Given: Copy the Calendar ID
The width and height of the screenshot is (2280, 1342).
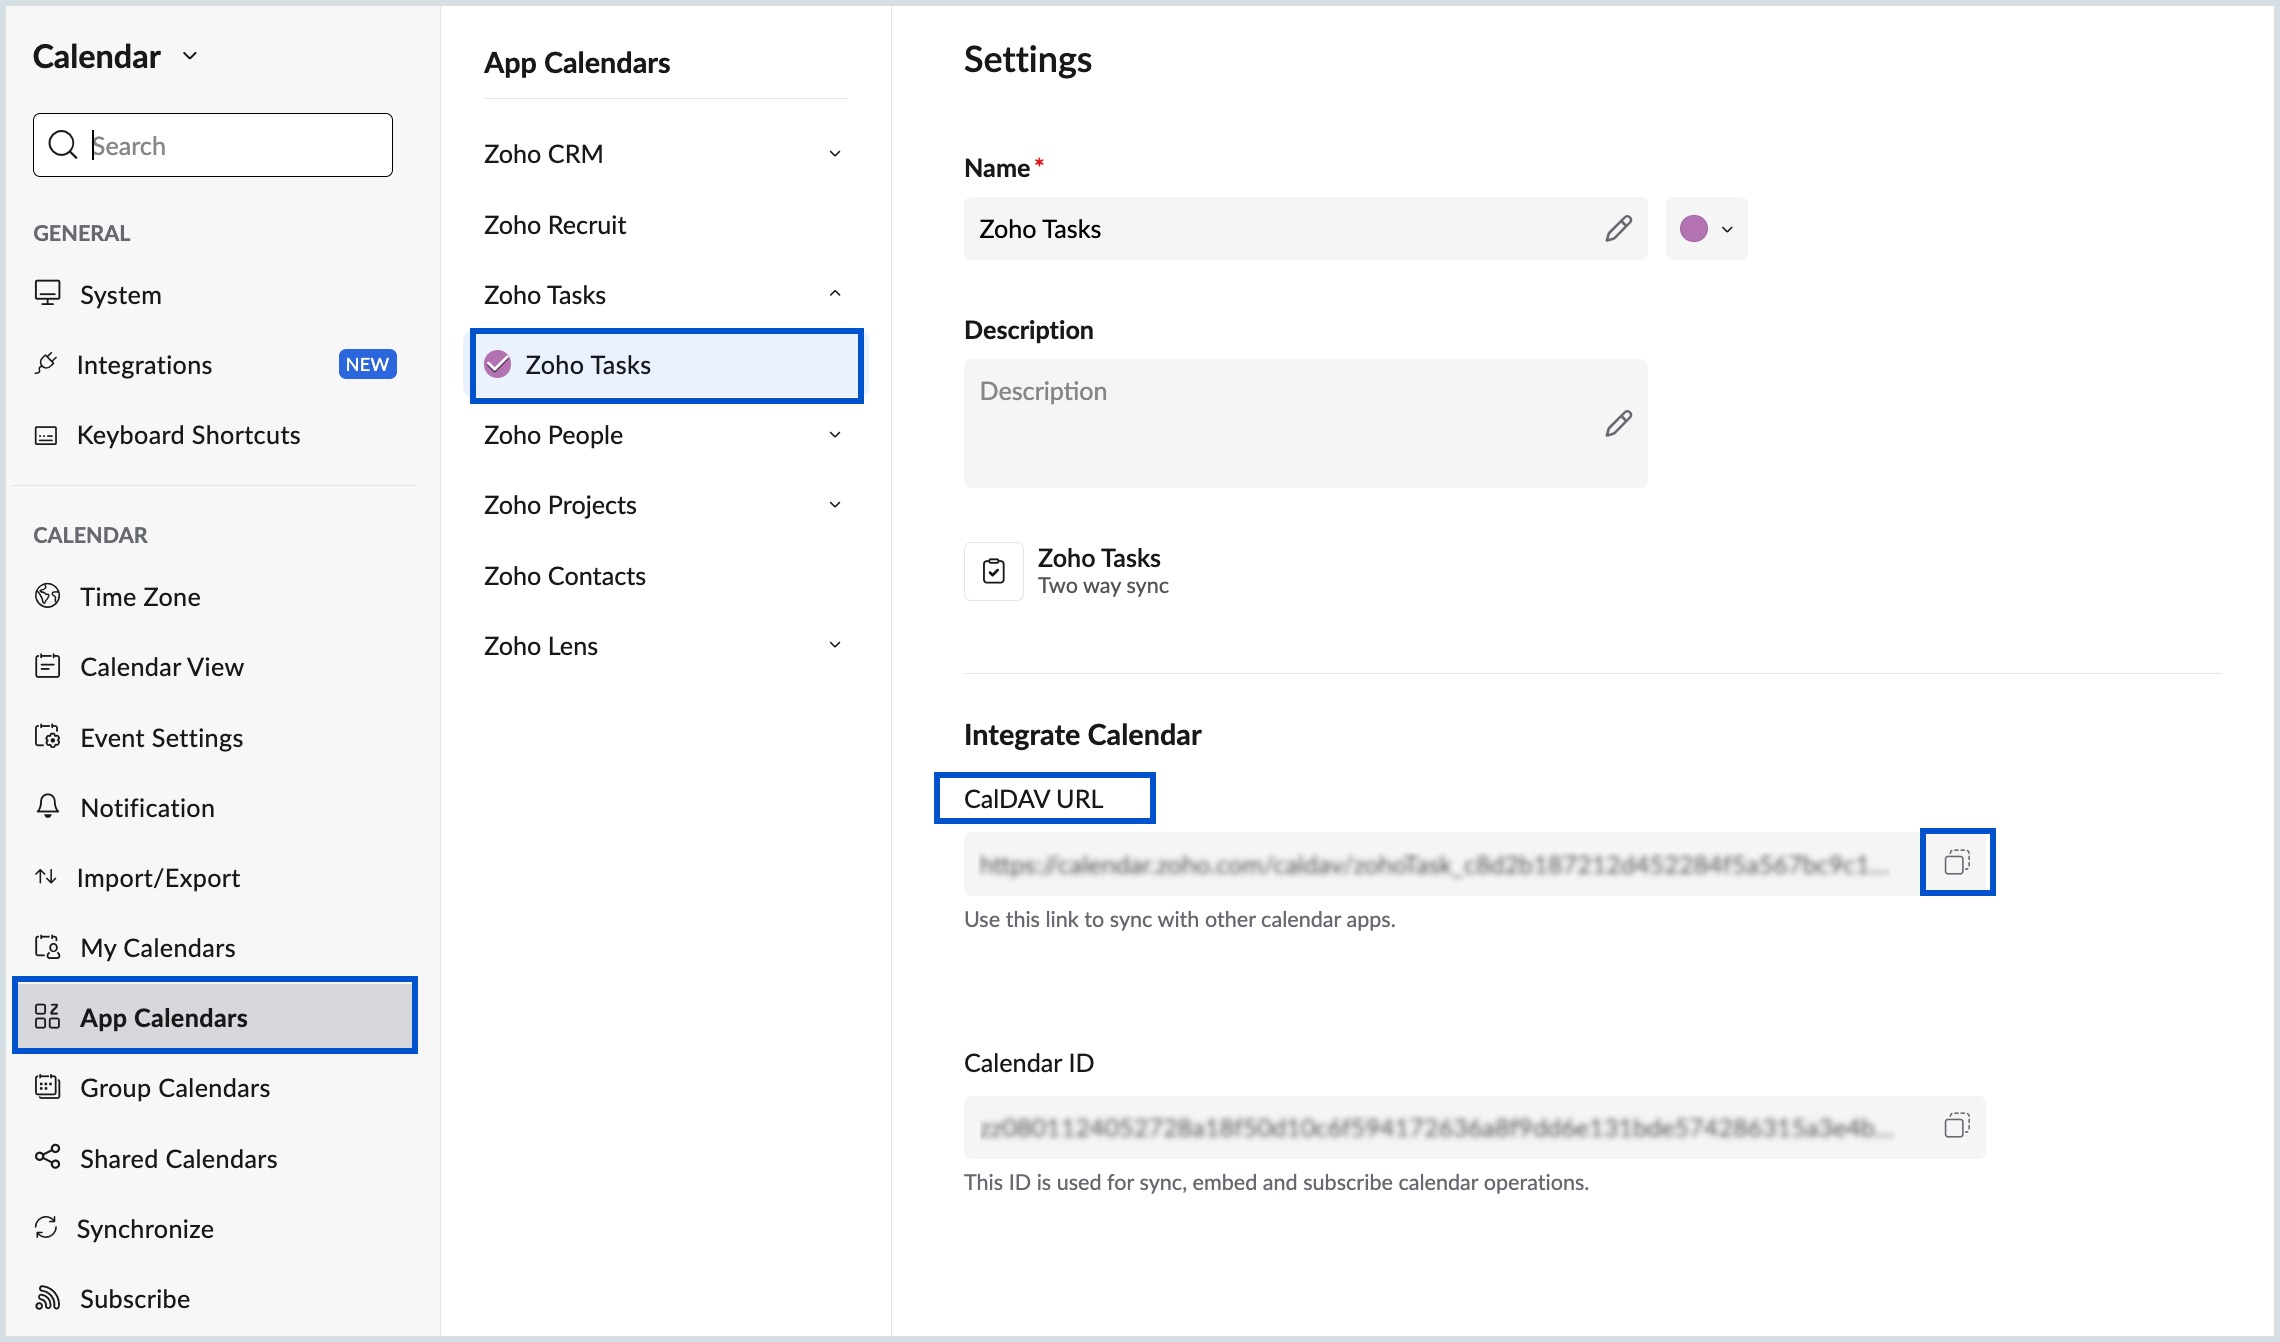Looking at the screenshot, I should pos(1957,1126).
